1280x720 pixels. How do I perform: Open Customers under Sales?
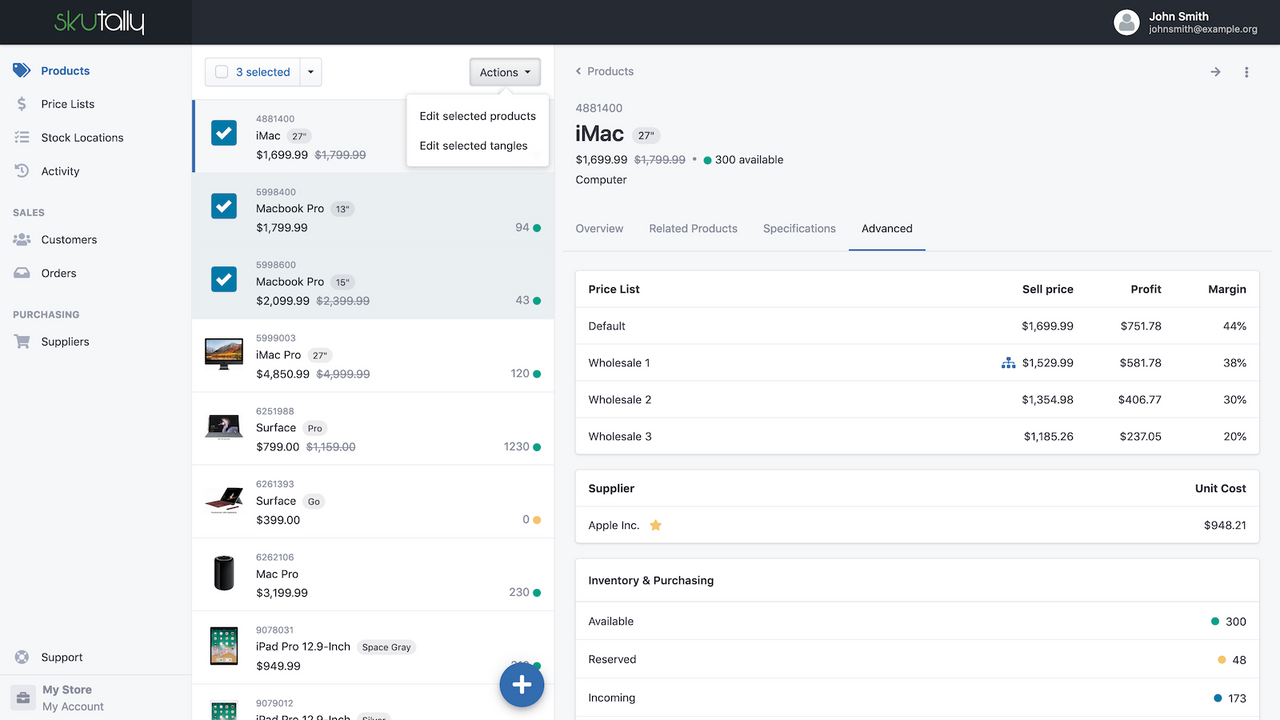tap(70, 239)
